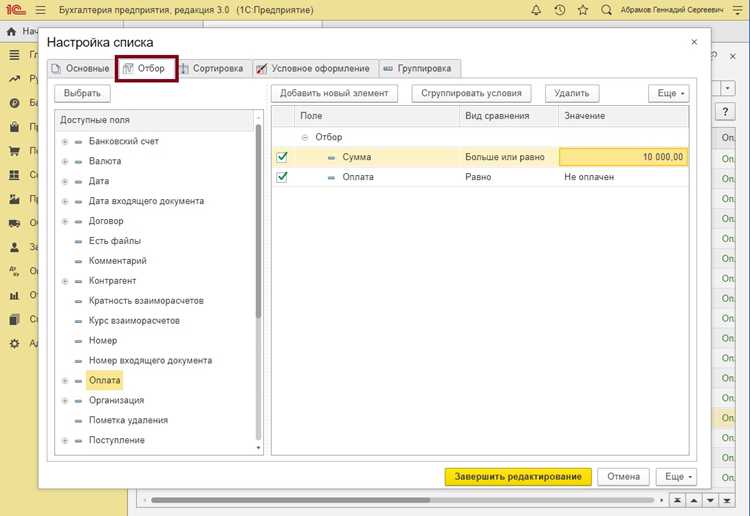Expand the Банковский счет field

[65, 142]
